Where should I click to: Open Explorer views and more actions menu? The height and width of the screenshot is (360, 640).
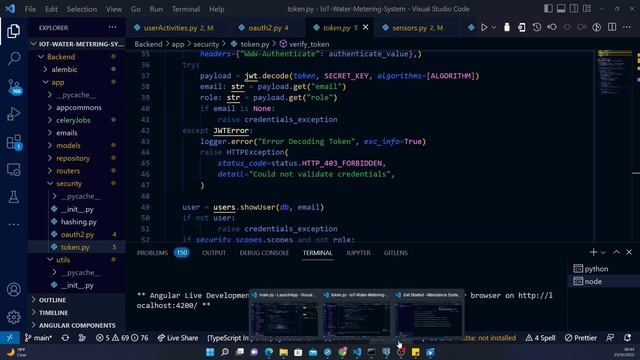click(x=112, y=27)
